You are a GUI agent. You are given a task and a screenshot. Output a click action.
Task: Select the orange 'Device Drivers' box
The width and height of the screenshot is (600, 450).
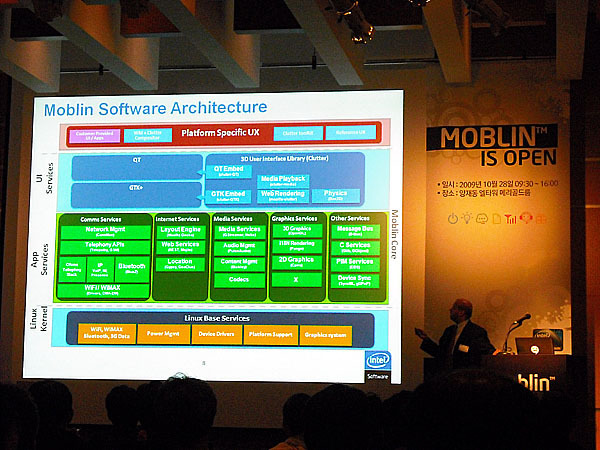pos(217,334)
